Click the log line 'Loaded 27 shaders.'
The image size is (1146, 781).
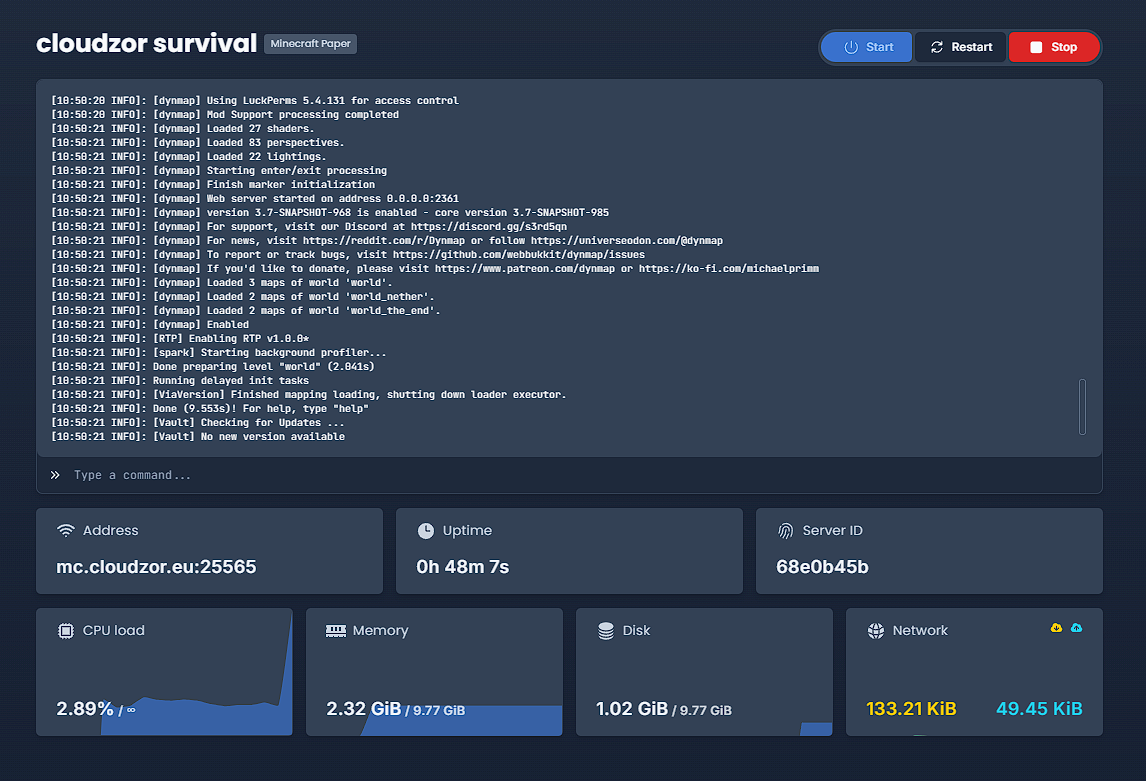click(x=183, y=129)
